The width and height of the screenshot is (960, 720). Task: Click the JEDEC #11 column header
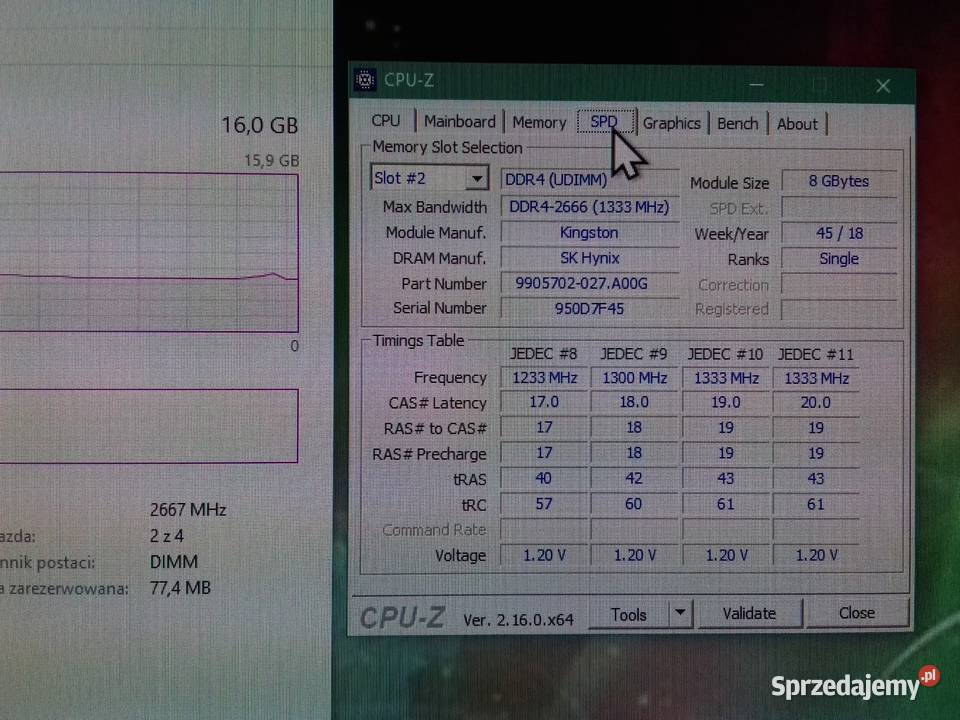pos(816,354)
